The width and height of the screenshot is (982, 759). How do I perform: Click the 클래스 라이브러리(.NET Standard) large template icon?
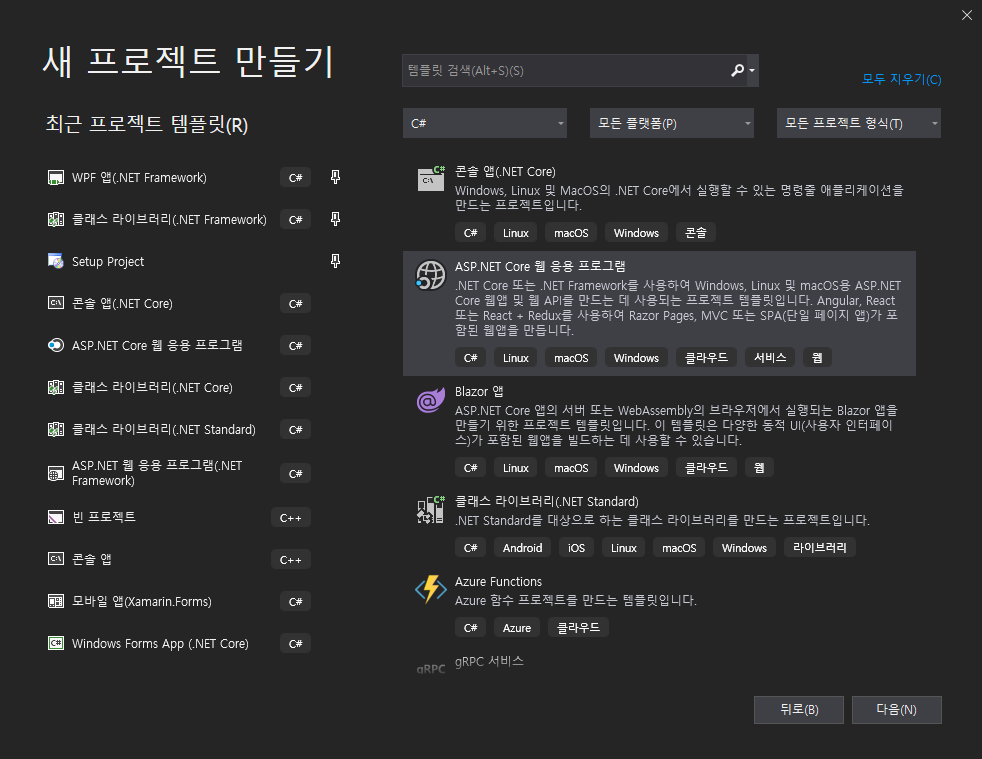click(x=431, y=510)
